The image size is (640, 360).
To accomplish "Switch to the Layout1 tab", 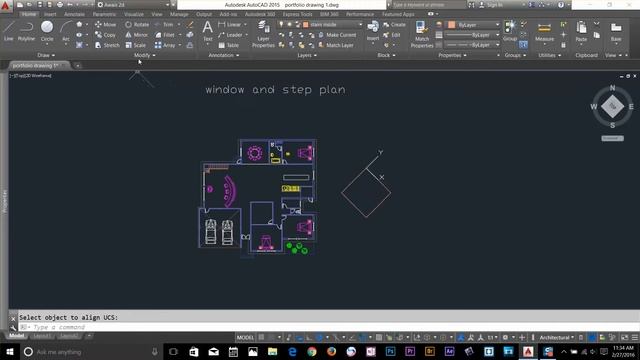I will pos(42,336).
